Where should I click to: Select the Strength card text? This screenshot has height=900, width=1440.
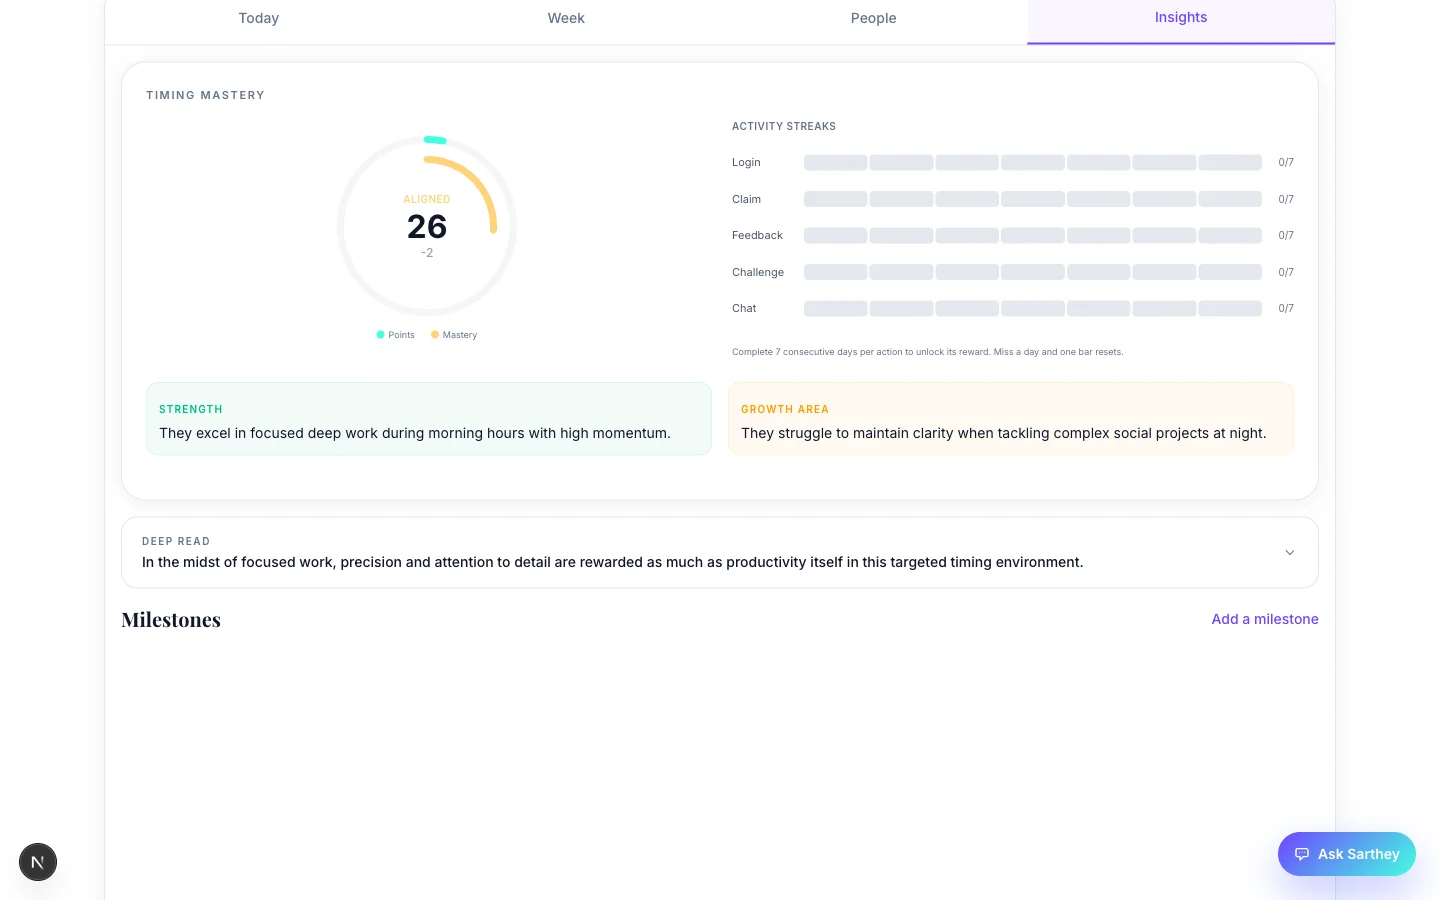[x=415, y=433]
